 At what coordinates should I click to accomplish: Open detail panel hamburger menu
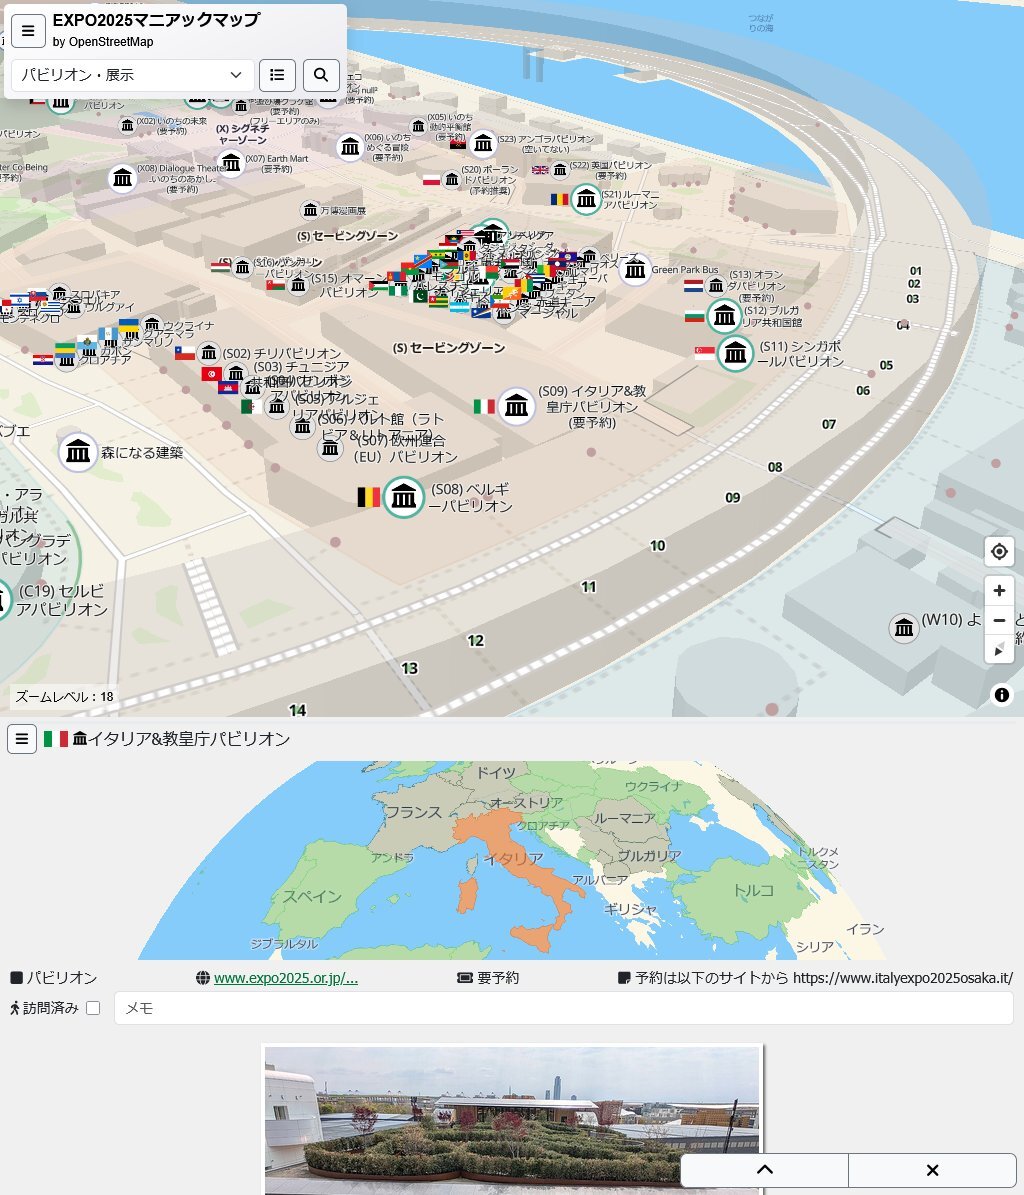tap(22, 738)
